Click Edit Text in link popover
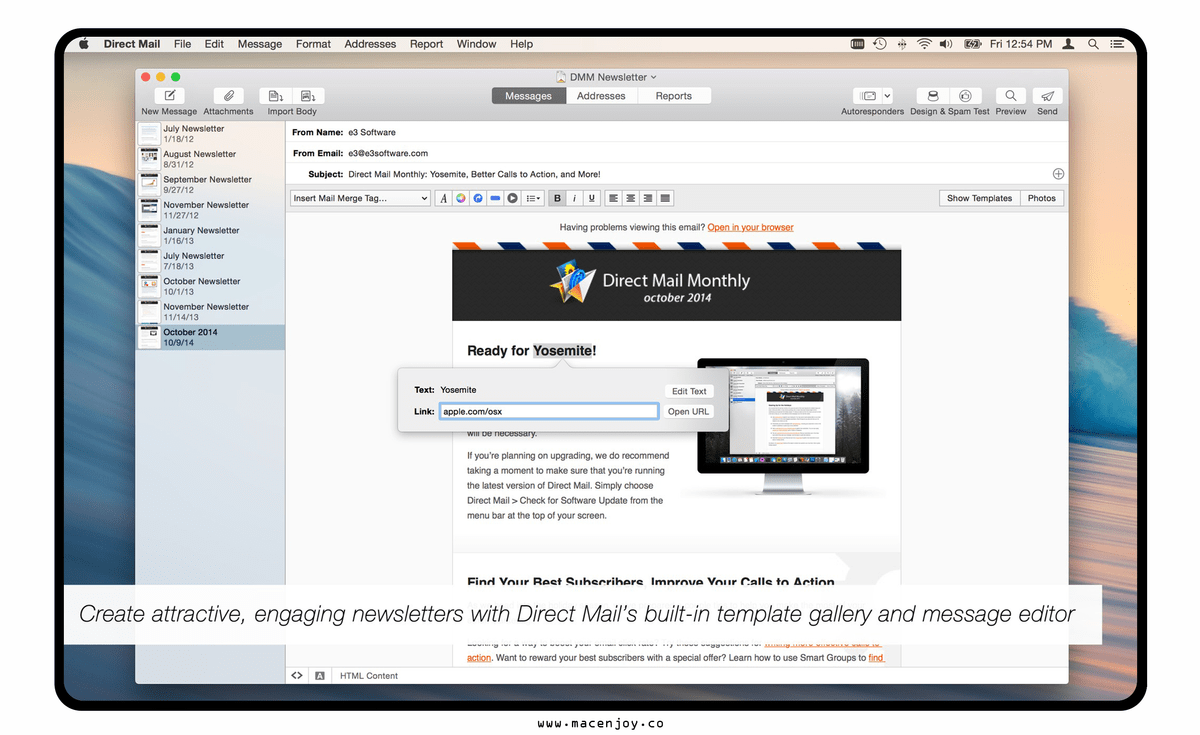This screenshot has width=1200, height=735. coord(689,391)
